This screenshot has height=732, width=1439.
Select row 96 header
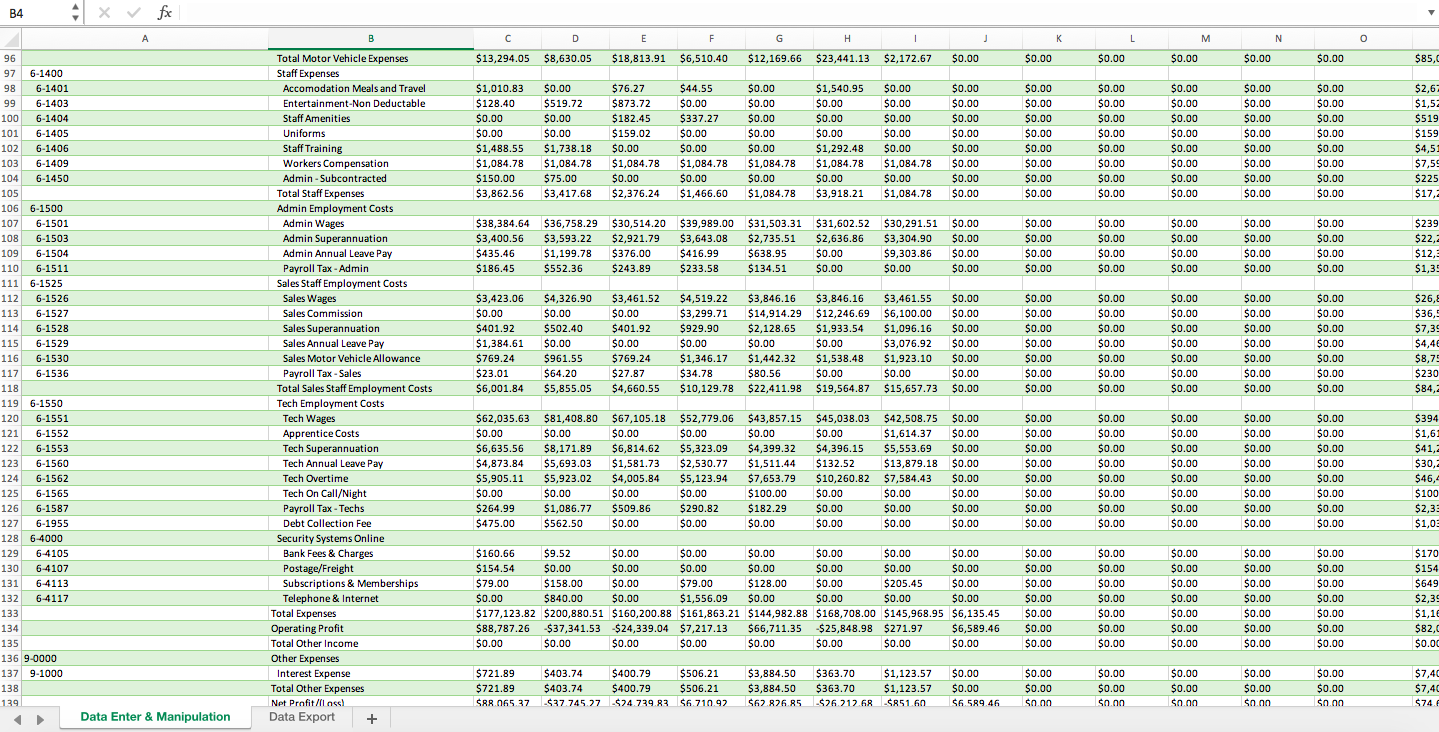coord(11,59)
